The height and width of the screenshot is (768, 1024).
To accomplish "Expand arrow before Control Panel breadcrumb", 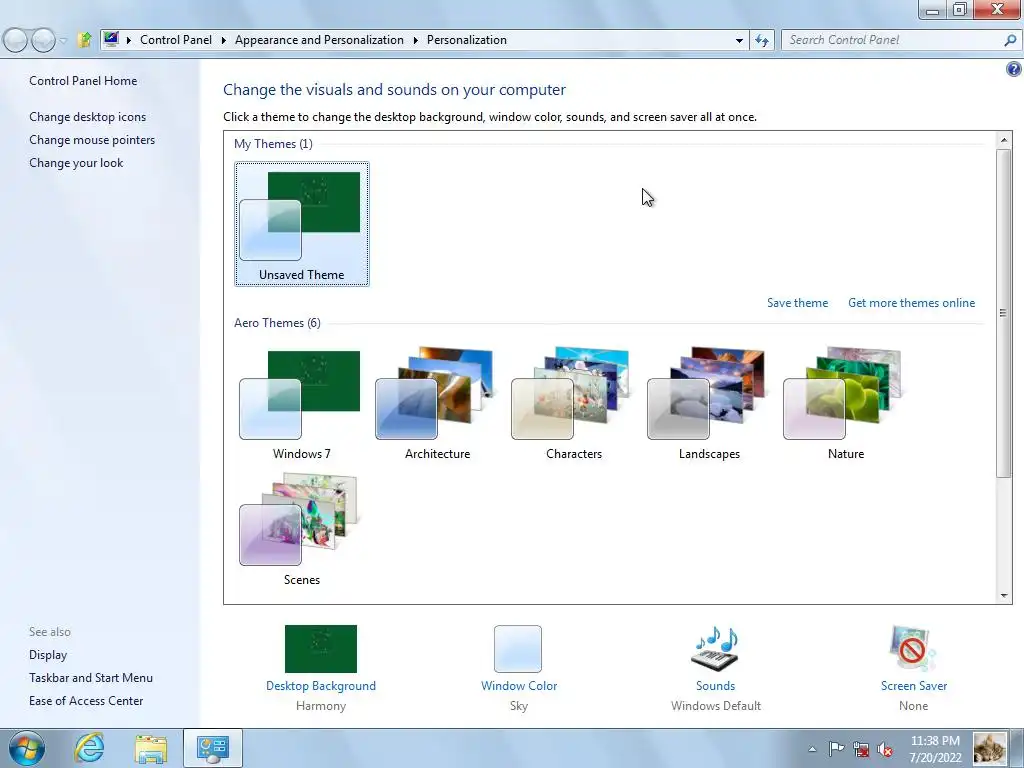I will (x=129, y=40).
